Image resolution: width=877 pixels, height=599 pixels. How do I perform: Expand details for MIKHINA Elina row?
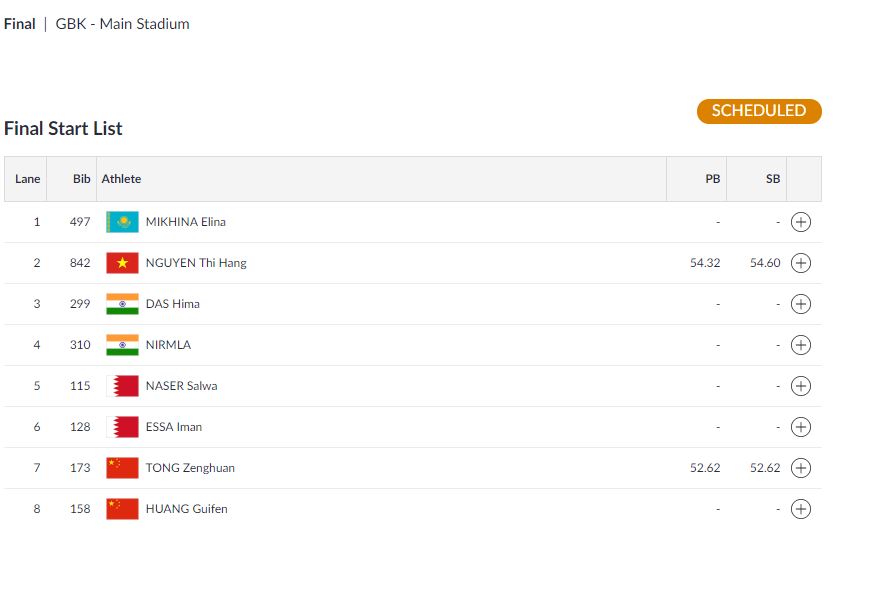click(x=800, y=222)
